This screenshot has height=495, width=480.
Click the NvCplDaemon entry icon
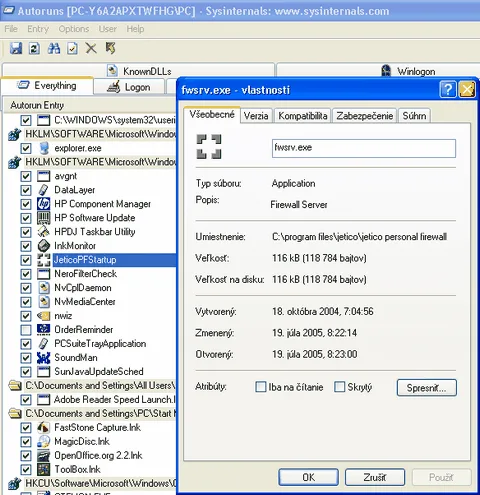click(x=43, y=288)
